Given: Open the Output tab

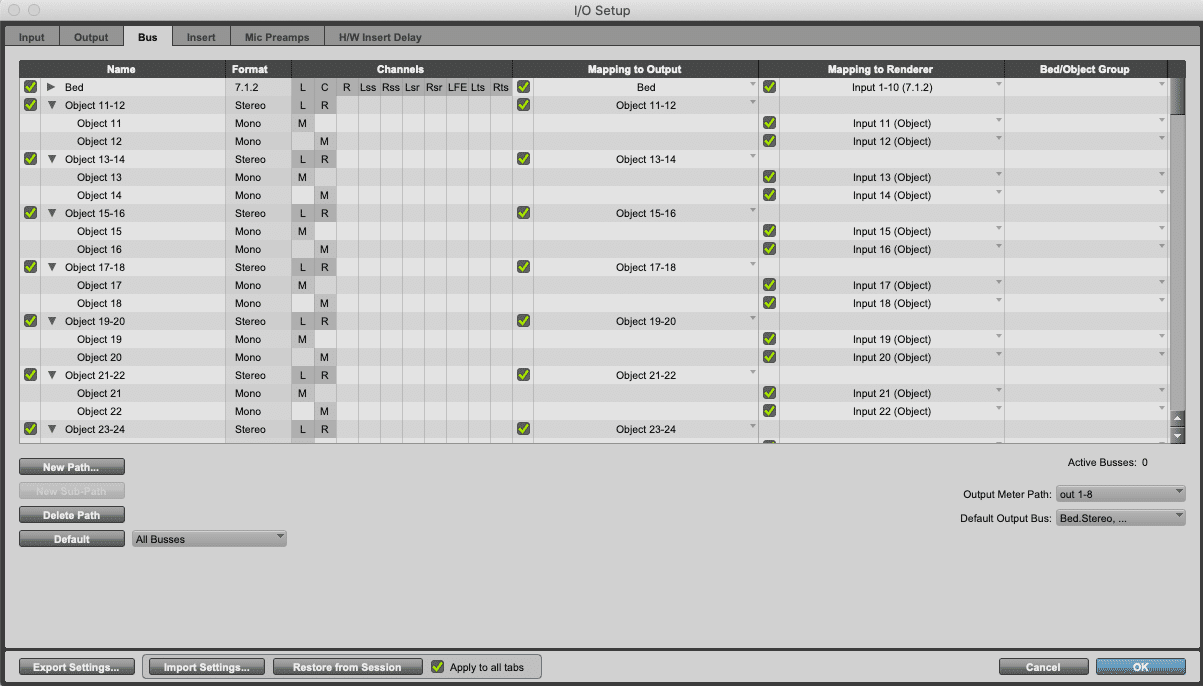Looking at the screenshot, I should click(91, 37).
